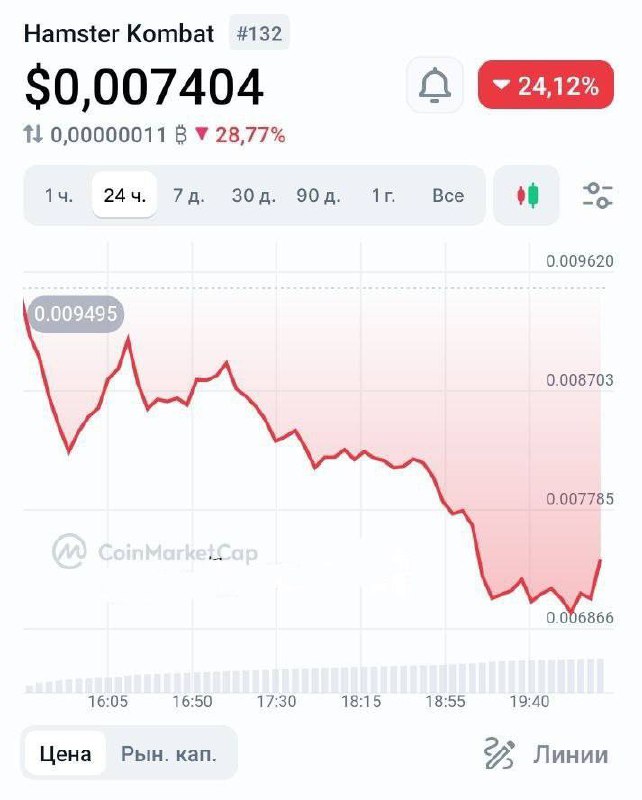This screenshot has width=642, height=800.
Task: Switch chart to 7 д. range
Action: coord(189,195)
